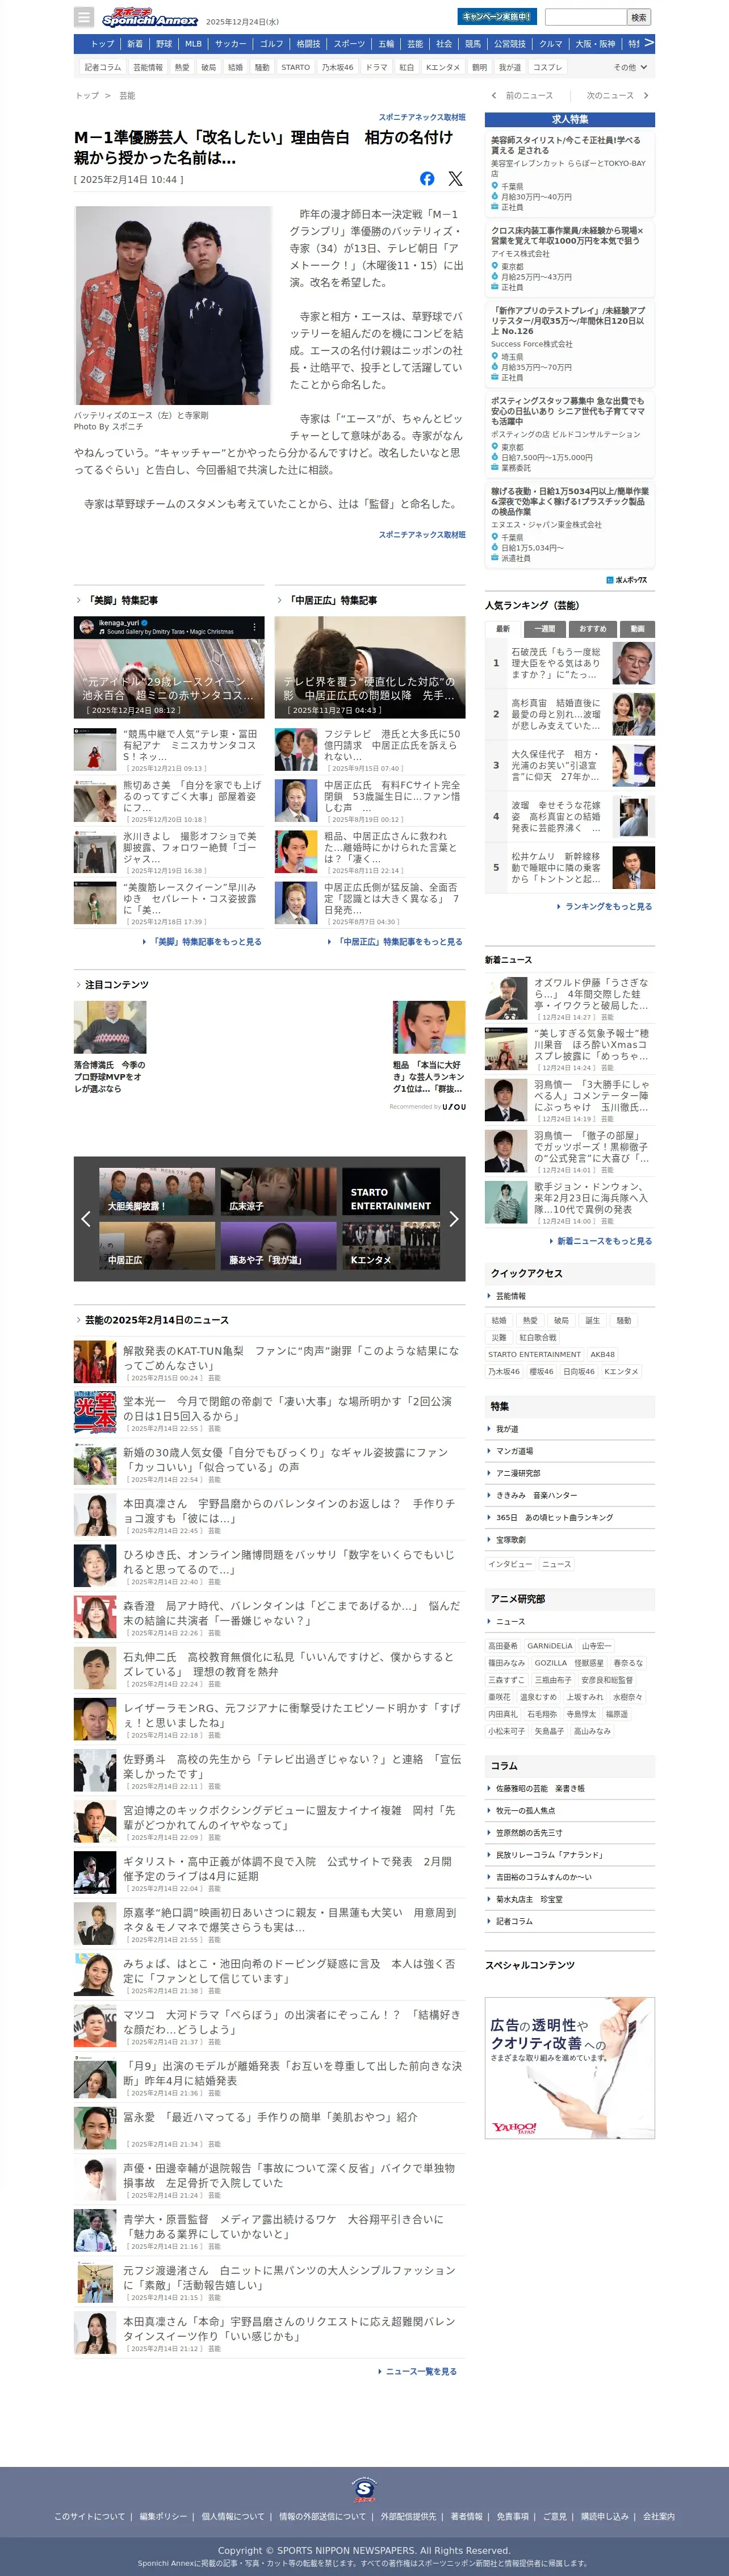Image resolution: width=729 pixels, height=2576 pixels.
Task: Open the 求人ボックス logo link
Action: (x=627, y=580)
